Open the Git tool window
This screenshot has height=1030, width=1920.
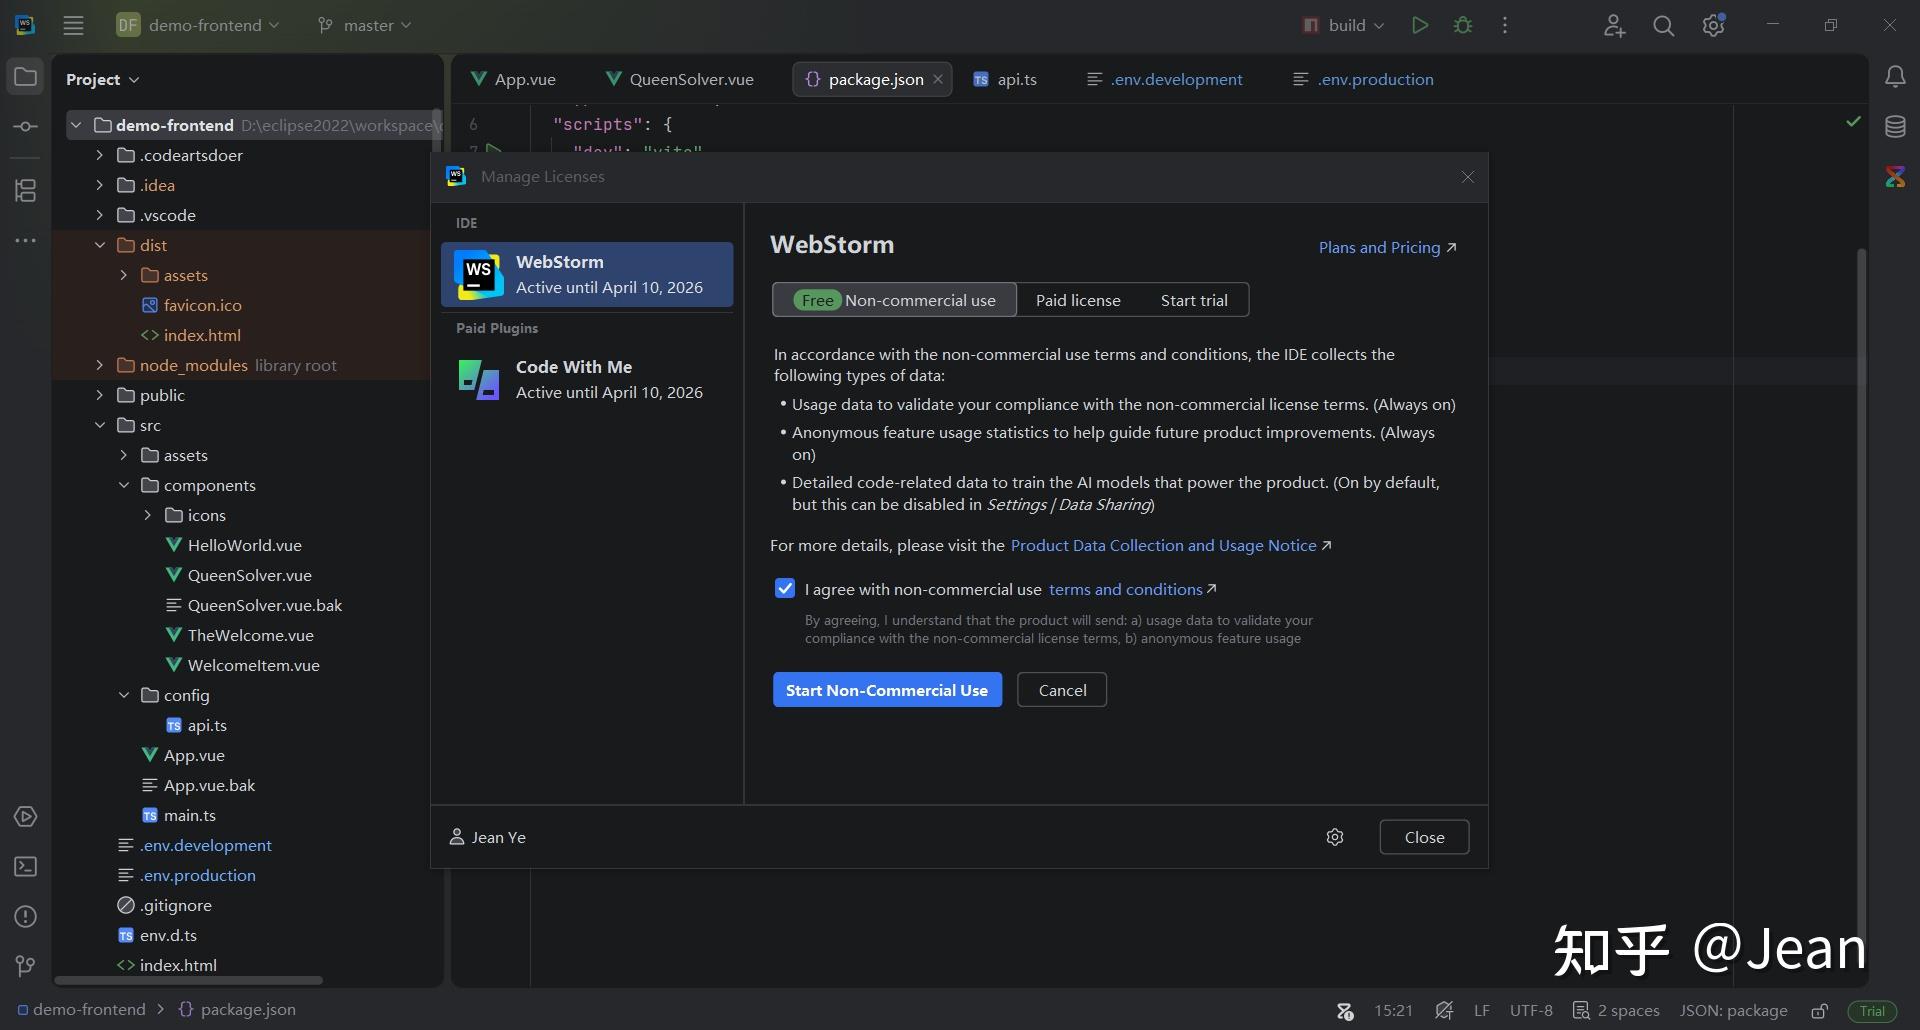coord(26,966)
